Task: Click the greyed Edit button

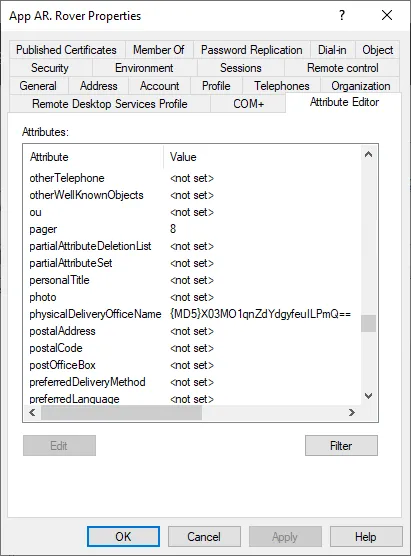Action: coord(59,445)
